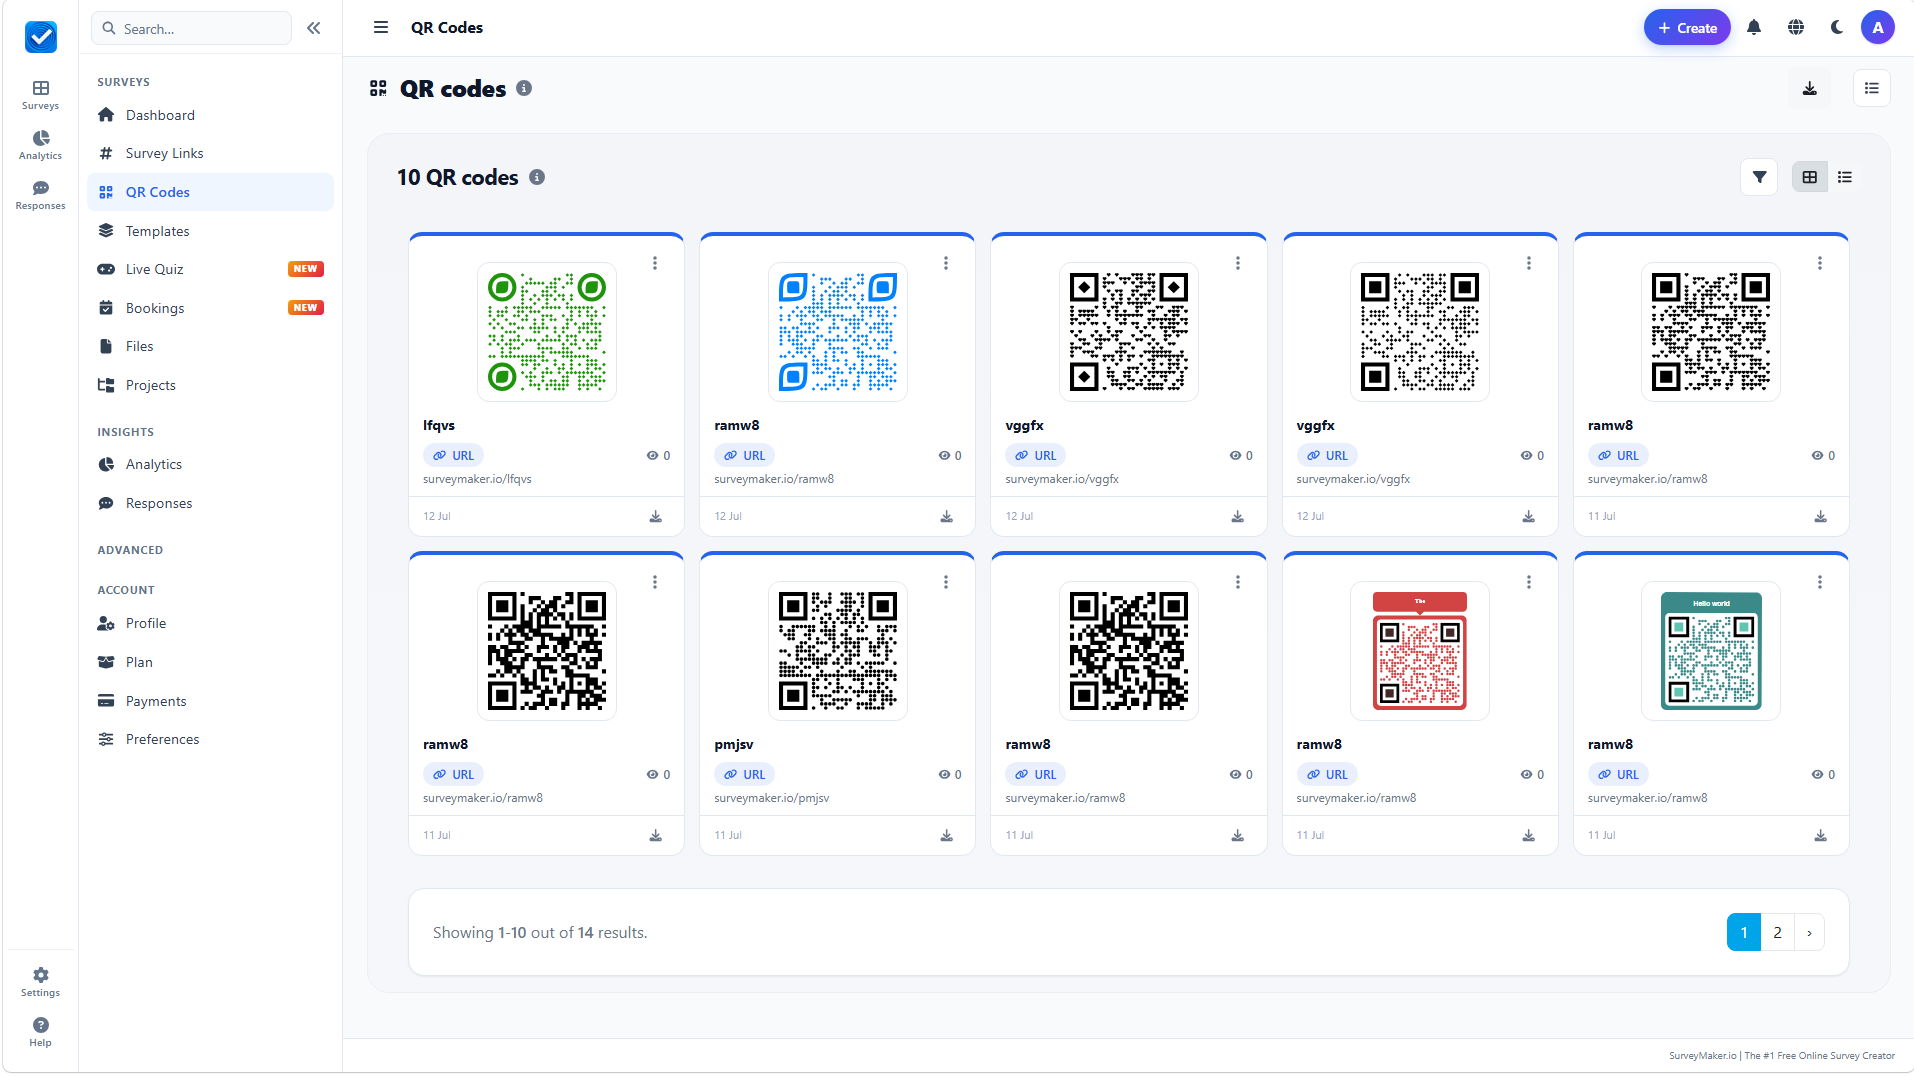Open link surveymaker.io/lfqvs
The height and width of the screenshot is (1076, 1914).
click(x=477, y=479)
